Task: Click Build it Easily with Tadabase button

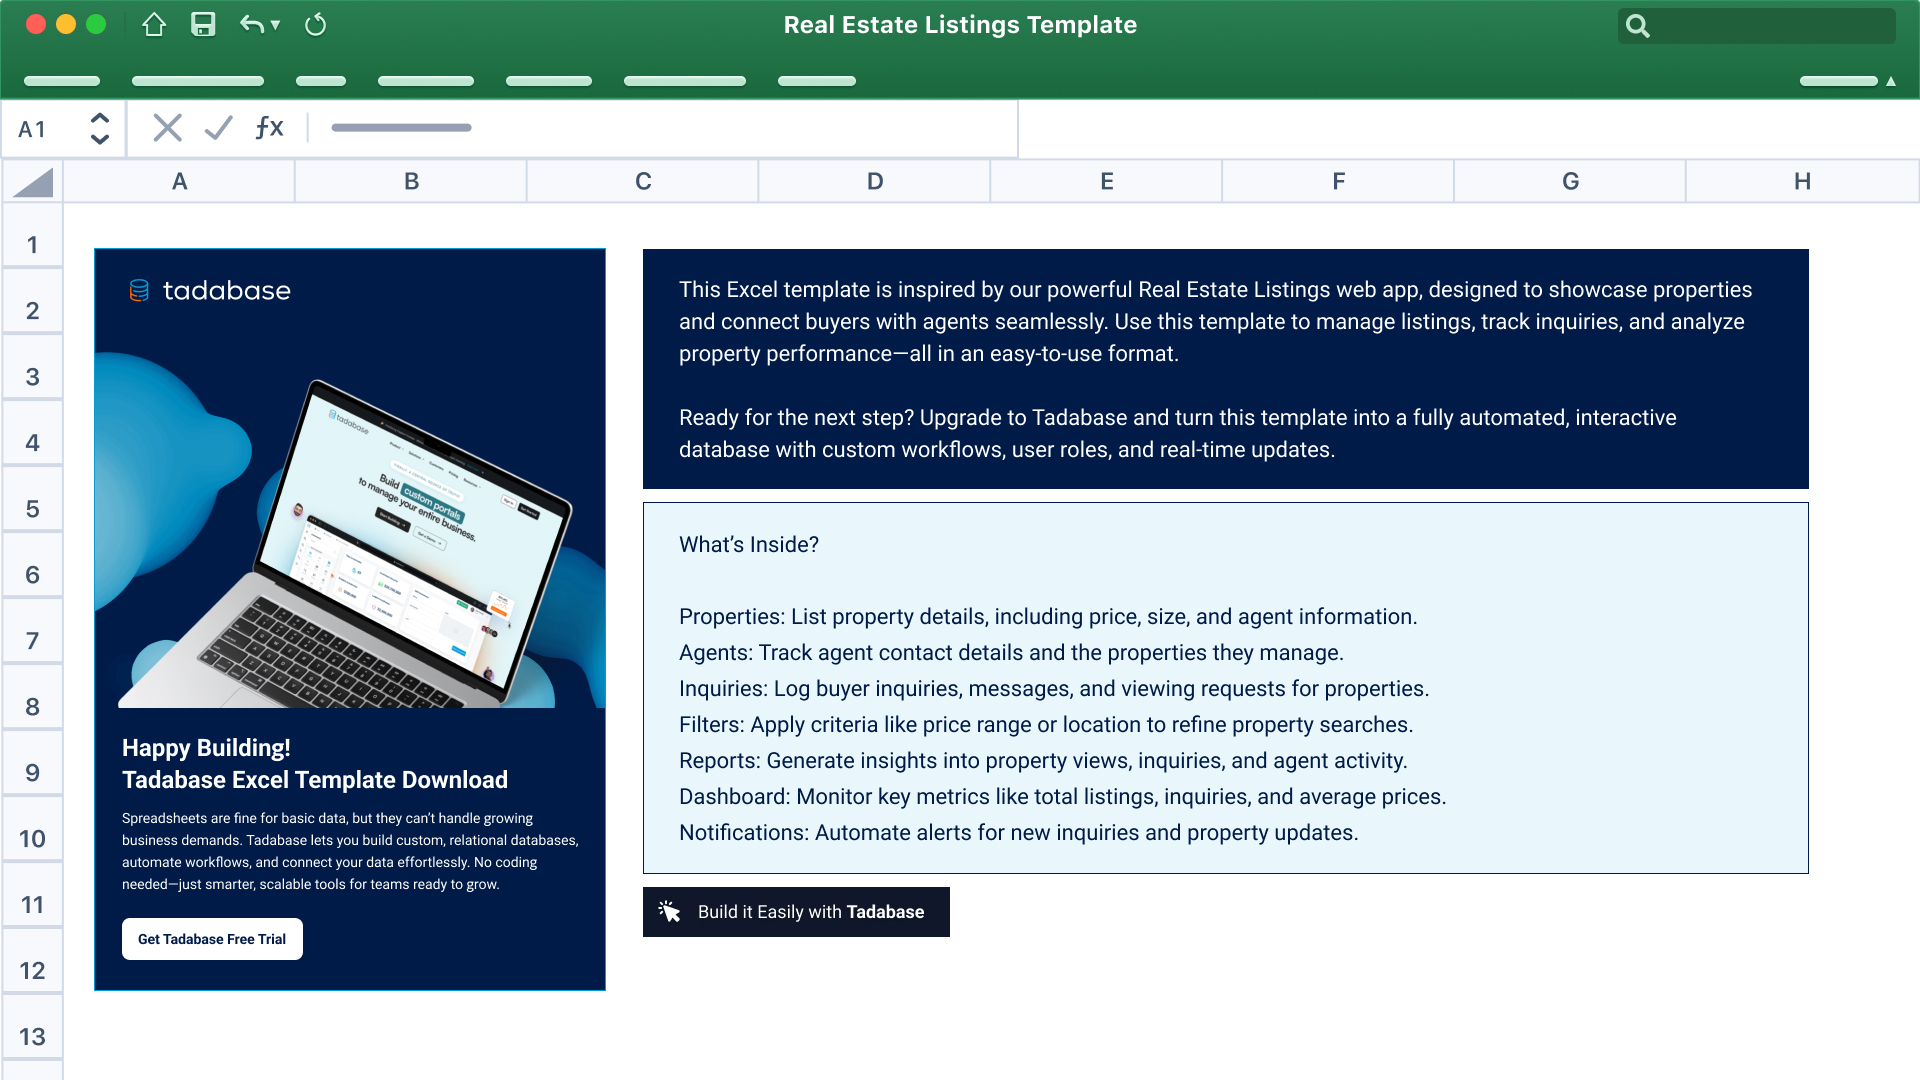Action: 796,912
